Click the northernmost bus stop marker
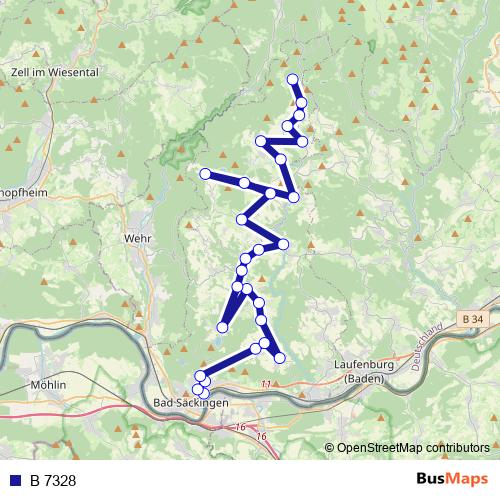This screenshot has height=500, width=500. [x=292, y=79]
